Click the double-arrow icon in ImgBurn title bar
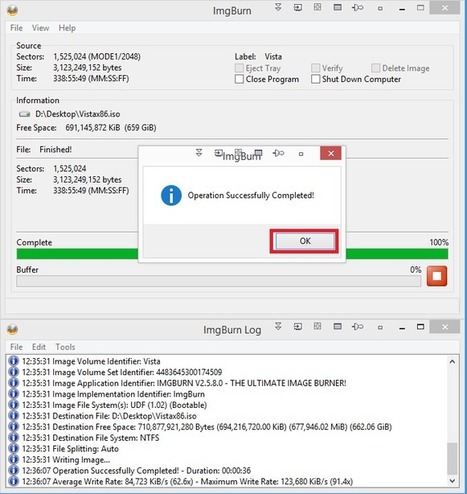 coord(278,7)
